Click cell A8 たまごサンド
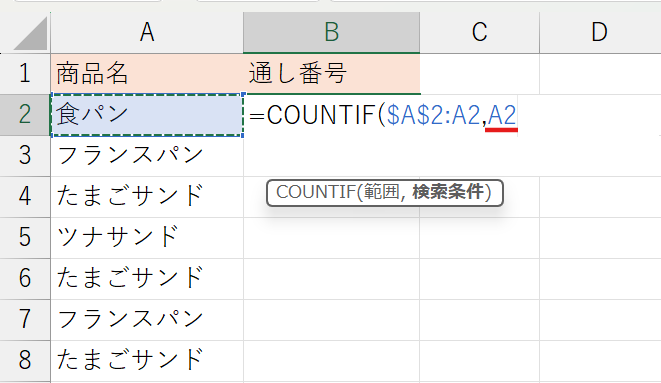Screen dimensions: 661x383 tap(147, 361)
